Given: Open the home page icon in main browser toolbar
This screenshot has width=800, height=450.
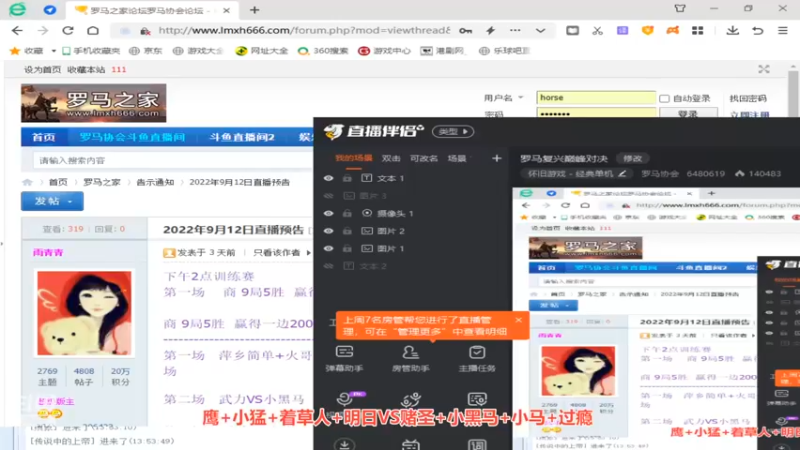Looking at the screenshot, I should pyautogui.click(x=93, y=31).
